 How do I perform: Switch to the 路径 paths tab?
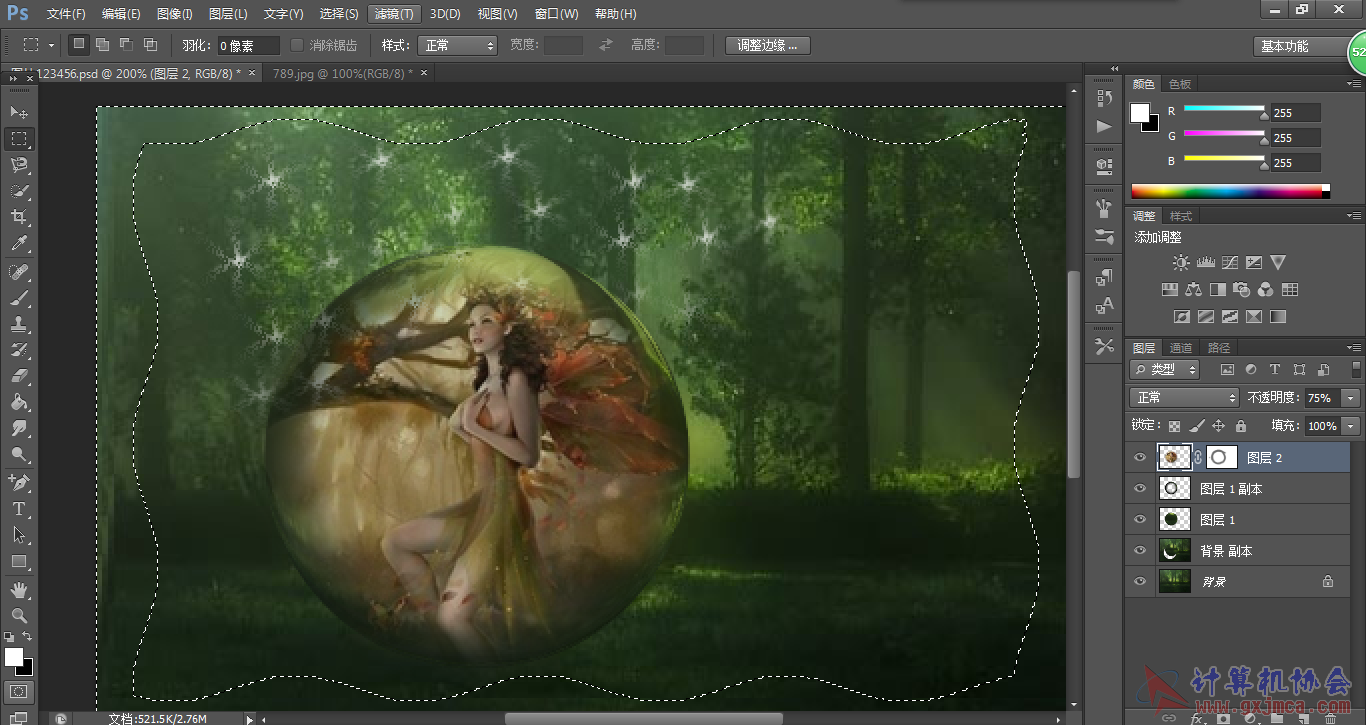(1219, 348)
